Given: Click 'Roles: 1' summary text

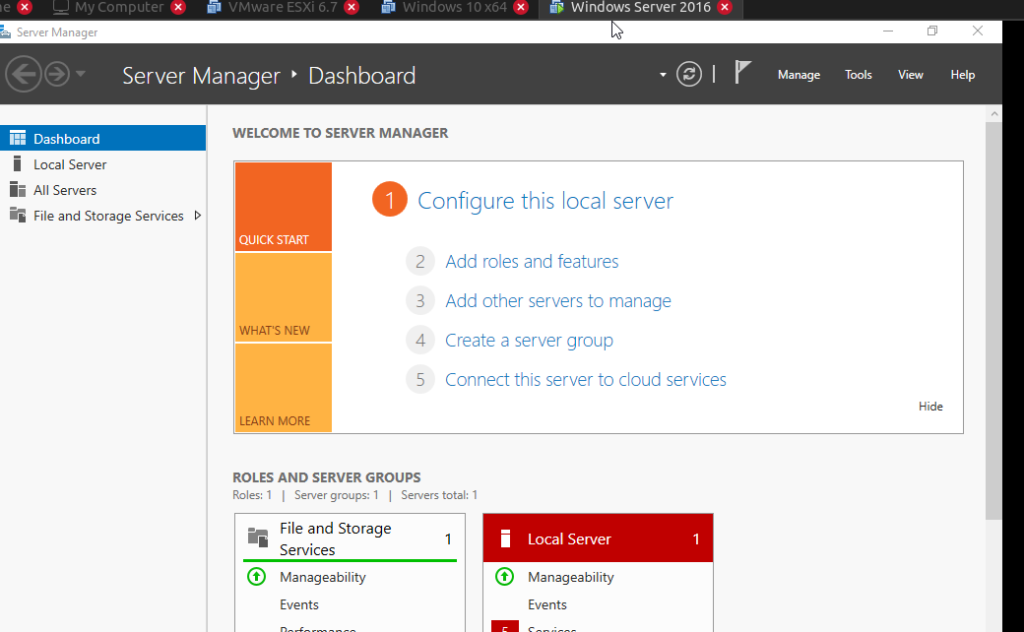Looking at the screenshot, I should 252,495.
